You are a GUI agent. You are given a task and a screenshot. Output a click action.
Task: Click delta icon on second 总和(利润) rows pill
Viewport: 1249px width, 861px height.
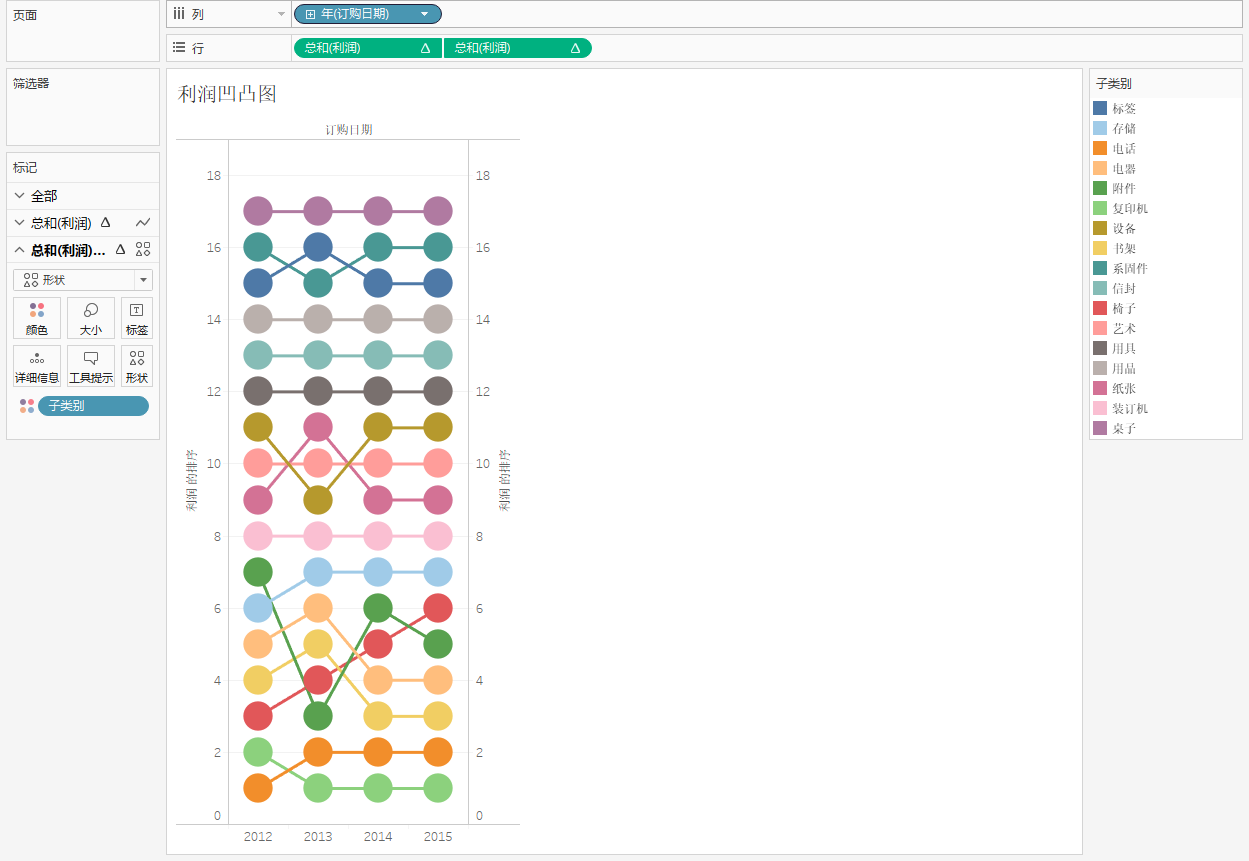tap(575, 48)
